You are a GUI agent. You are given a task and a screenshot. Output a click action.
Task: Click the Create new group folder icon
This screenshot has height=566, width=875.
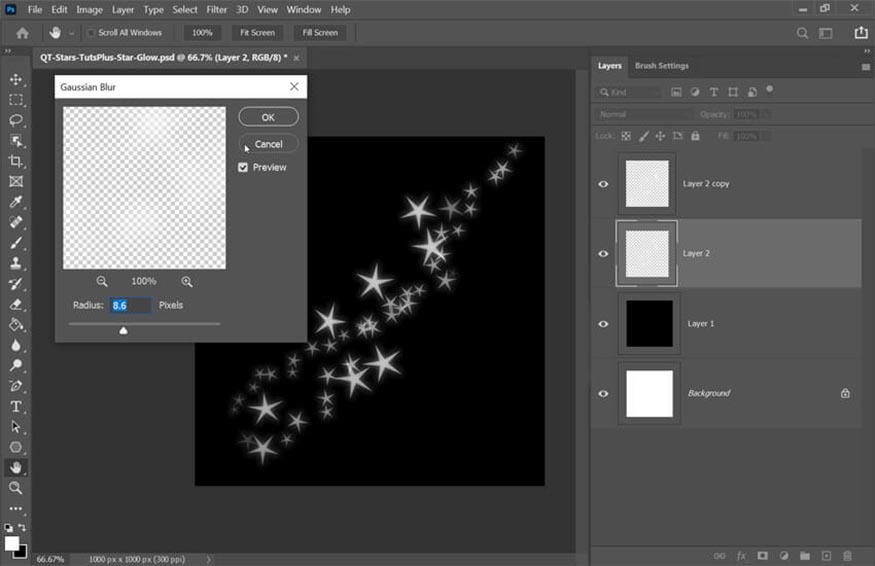coord(805,555)
